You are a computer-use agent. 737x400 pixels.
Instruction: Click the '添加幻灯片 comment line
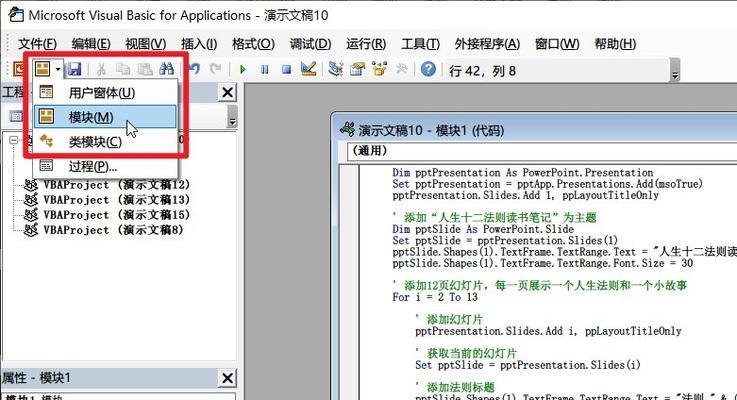tap(449, 320)
